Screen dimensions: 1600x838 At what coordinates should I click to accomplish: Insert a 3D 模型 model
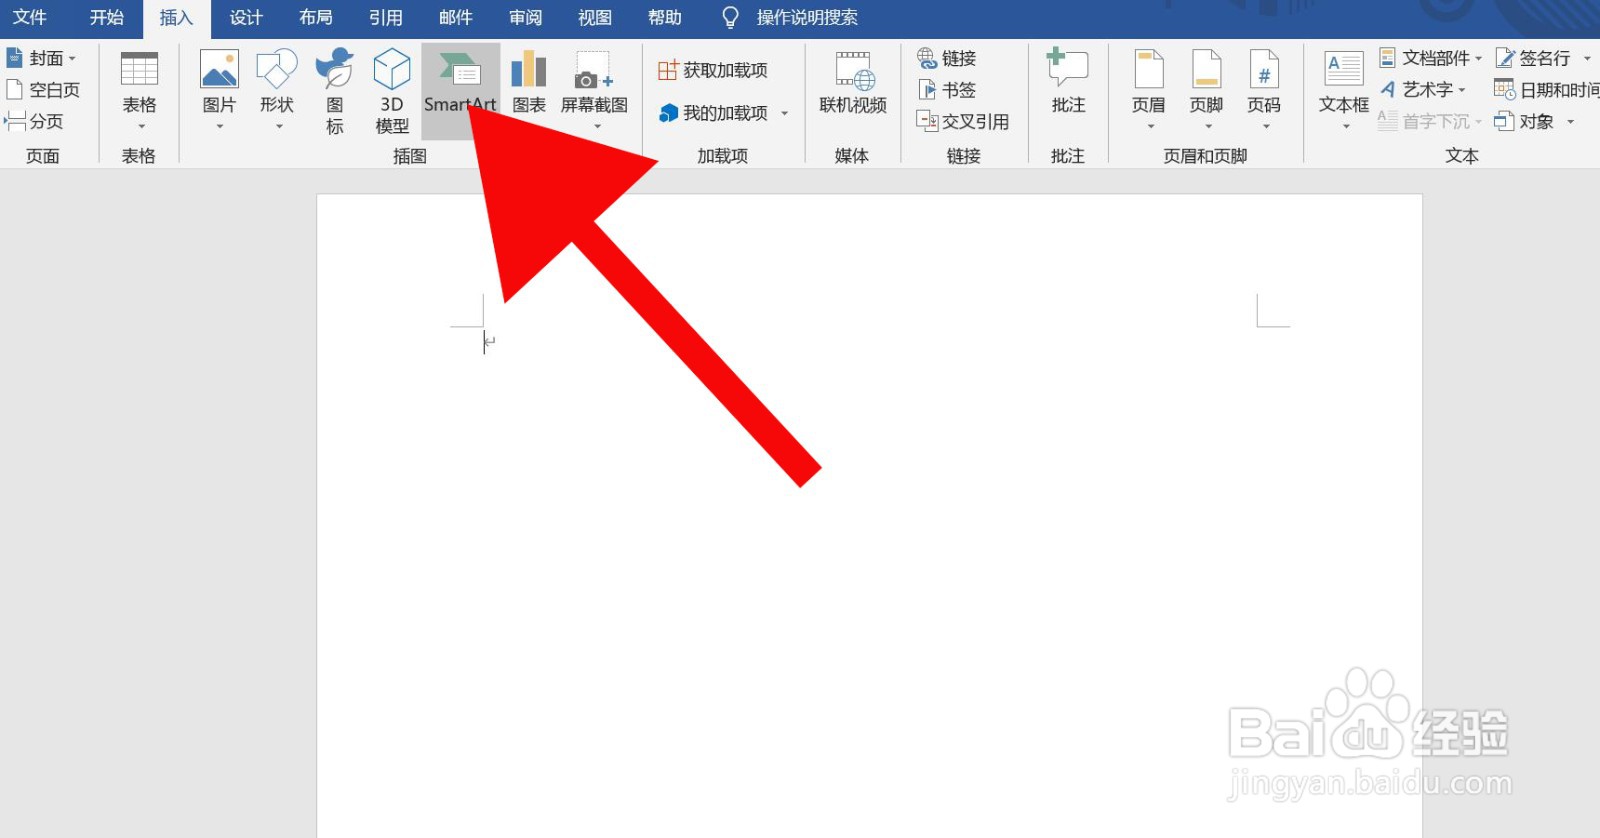(392, 91)
